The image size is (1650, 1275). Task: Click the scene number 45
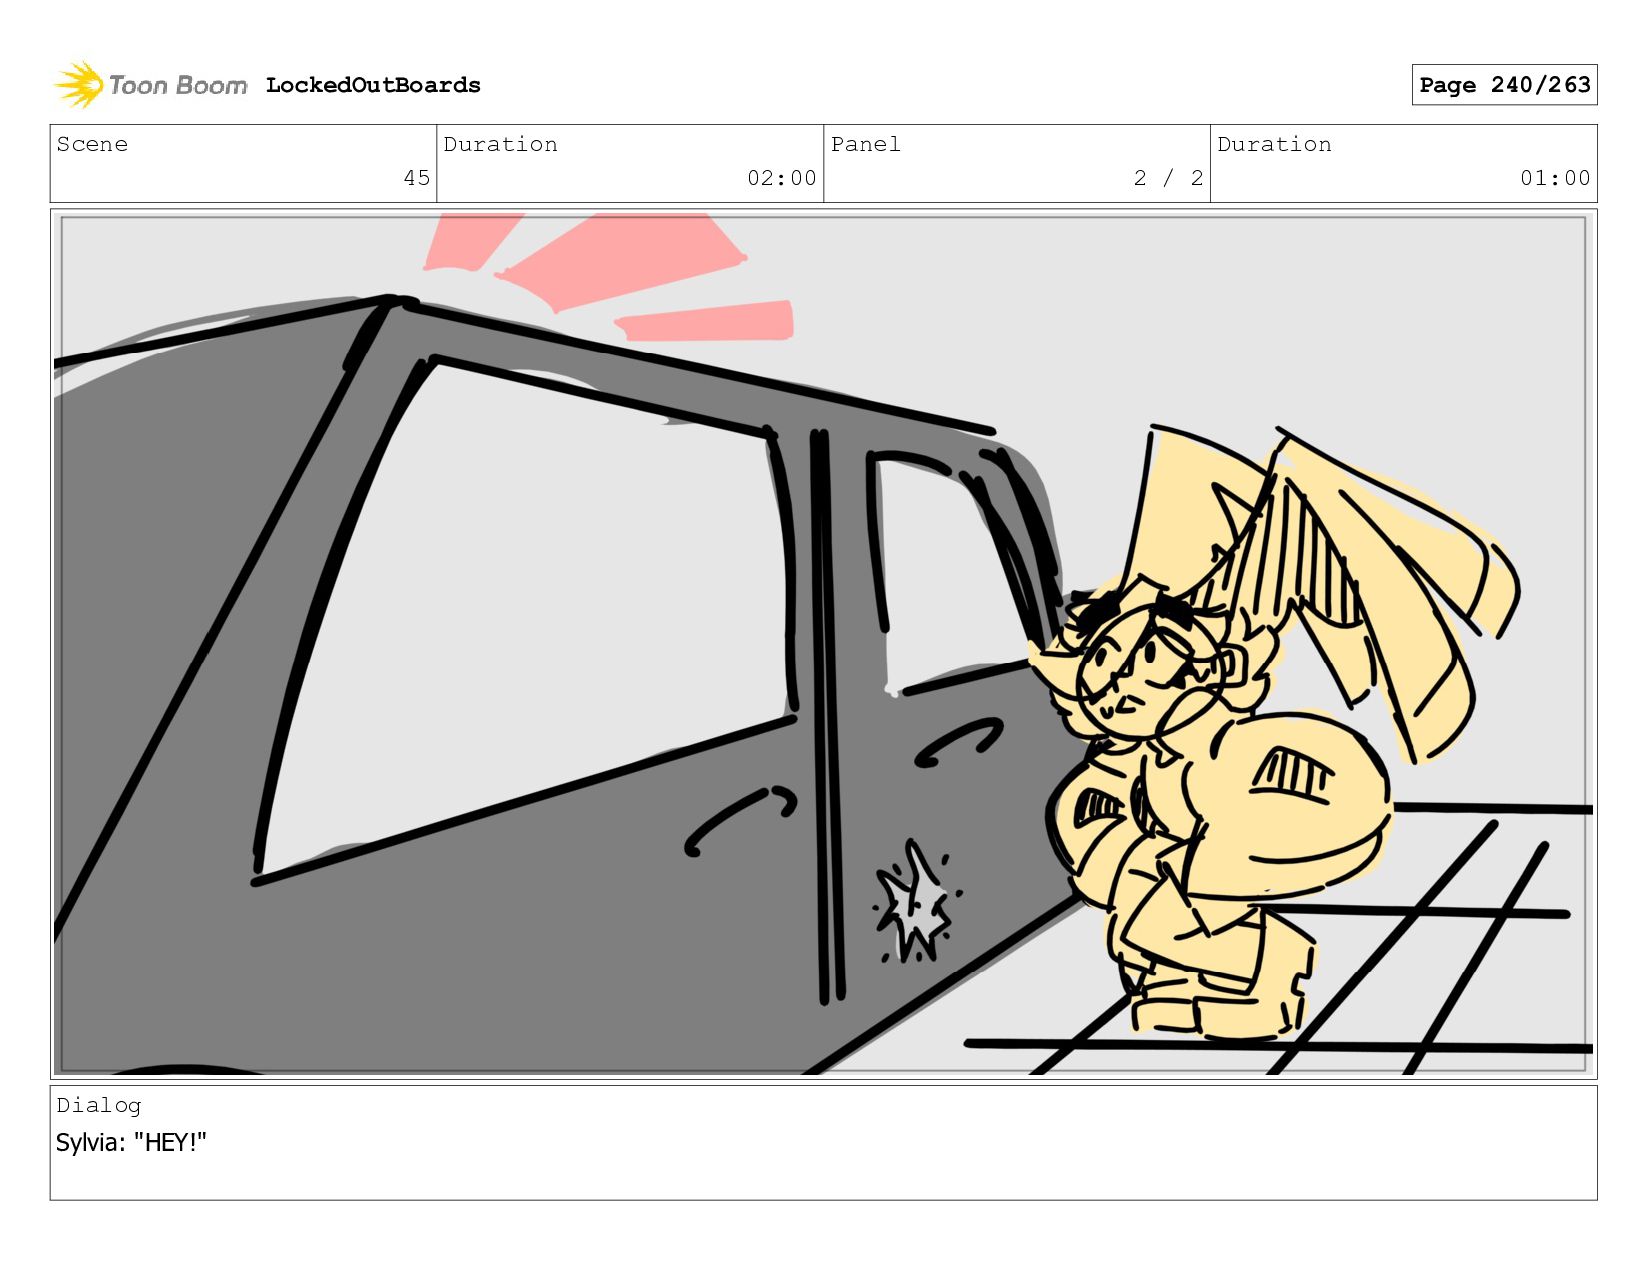tap(417, 178)
